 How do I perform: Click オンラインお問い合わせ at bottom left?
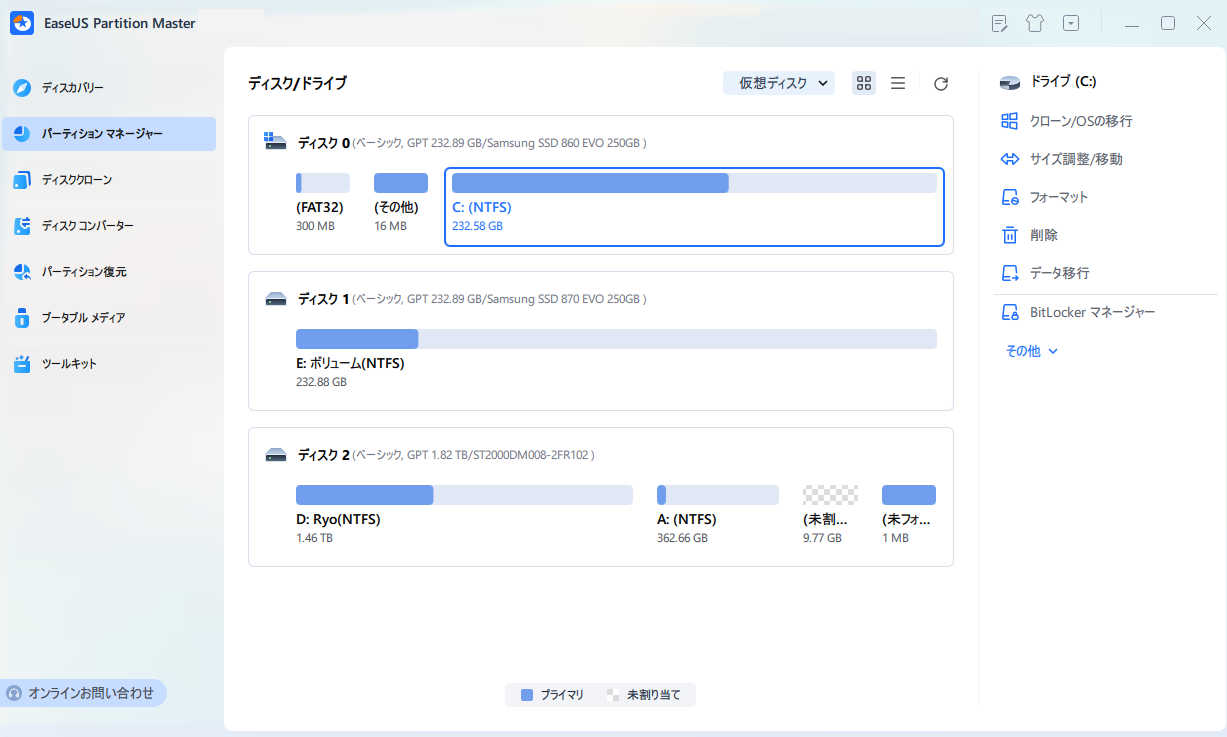[83, 693]
